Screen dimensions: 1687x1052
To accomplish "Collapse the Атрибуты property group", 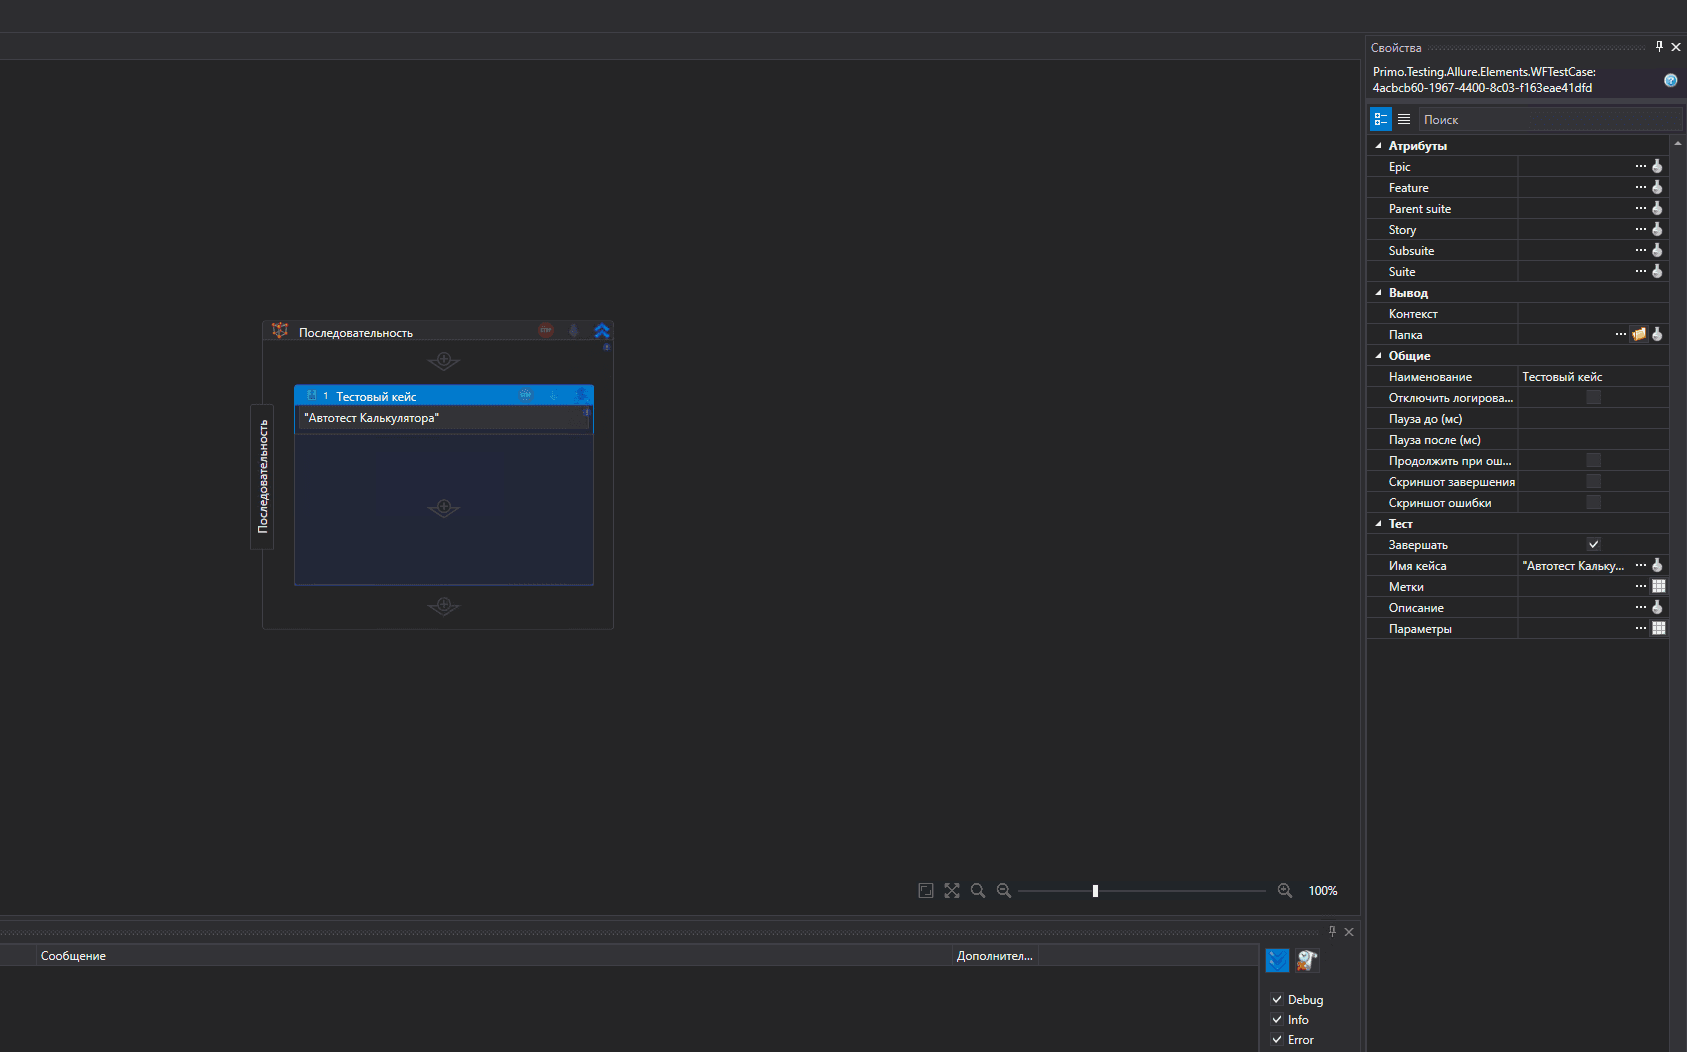I will (x=1379, y=146).
